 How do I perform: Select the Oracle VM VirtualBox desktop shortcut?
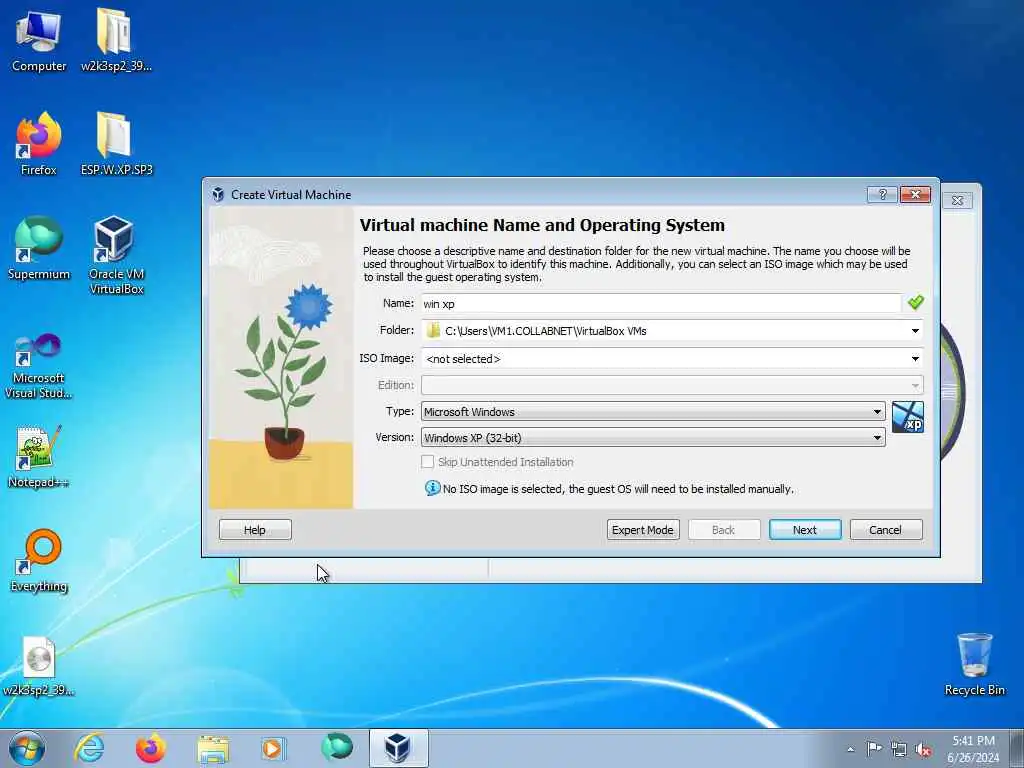pos(116,255)
